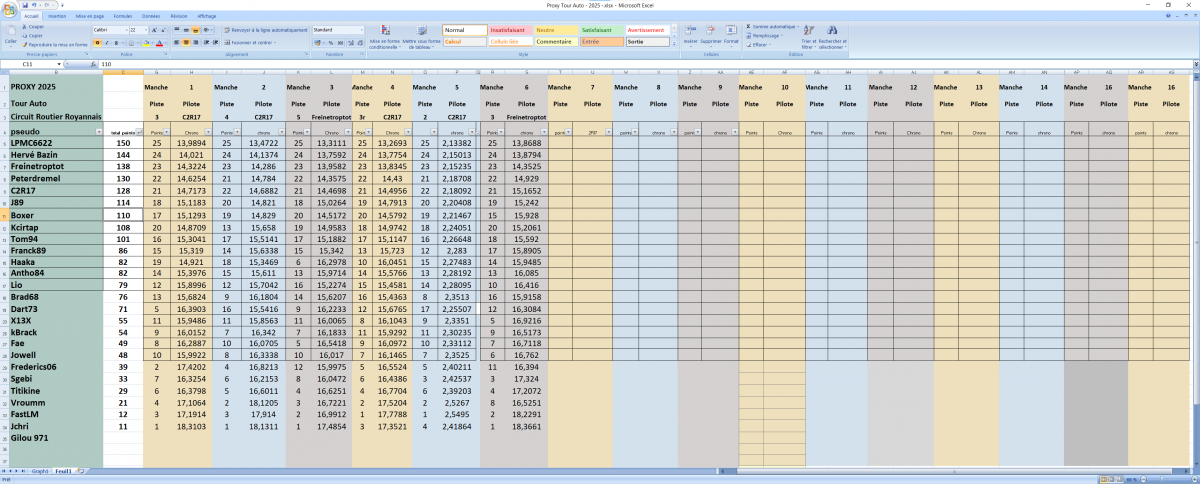
Task: Click the Trier et filtrer icon
Action: tap(808, 37)
